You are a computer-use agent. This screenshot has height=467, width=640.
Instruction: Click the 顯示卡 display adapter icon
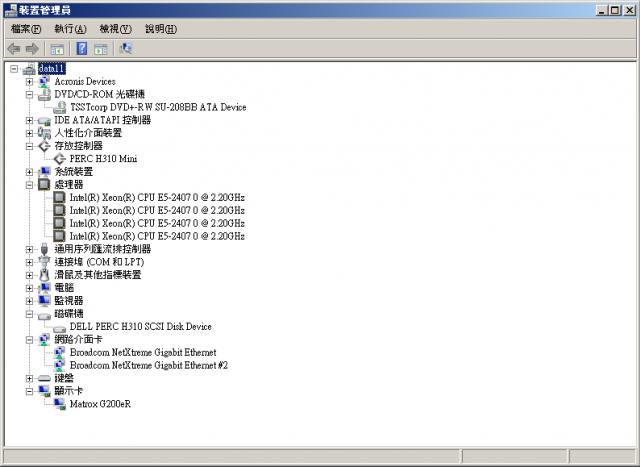tap(44, 391)
